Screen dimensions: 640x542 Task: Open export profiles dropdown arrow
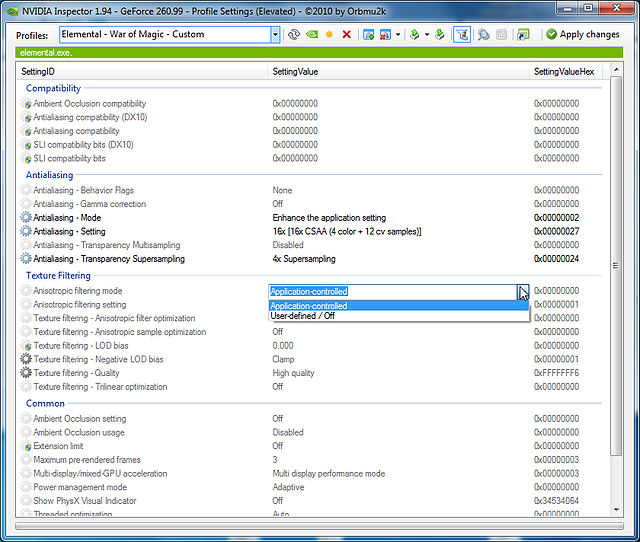427,35
